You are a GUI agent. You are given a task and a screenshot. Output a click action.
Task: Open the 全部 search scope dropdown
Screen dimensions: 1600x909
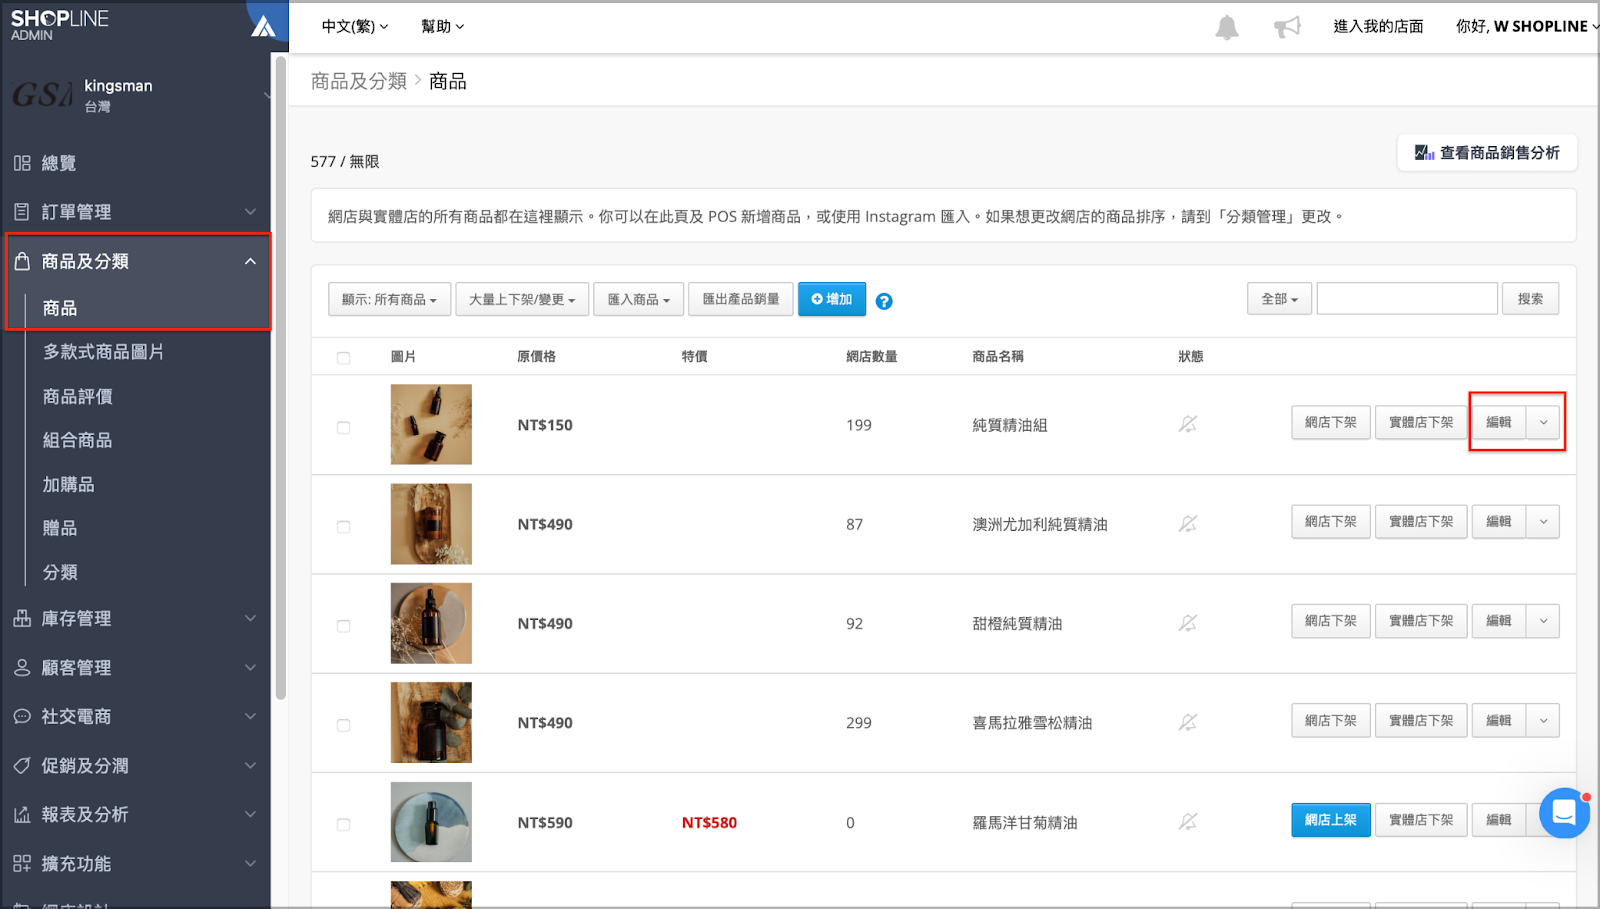coord(1279,298)
